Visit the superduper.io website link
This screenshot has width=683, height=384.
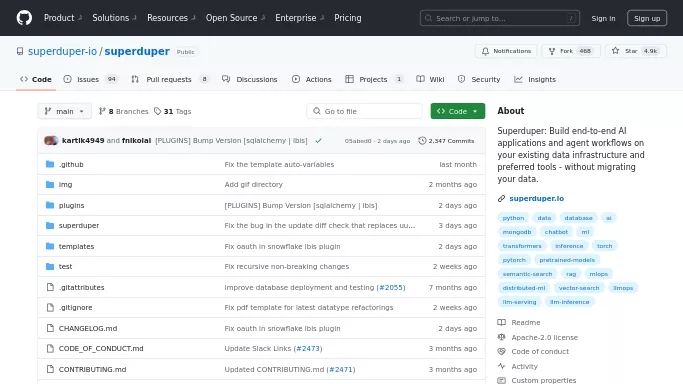537,199
